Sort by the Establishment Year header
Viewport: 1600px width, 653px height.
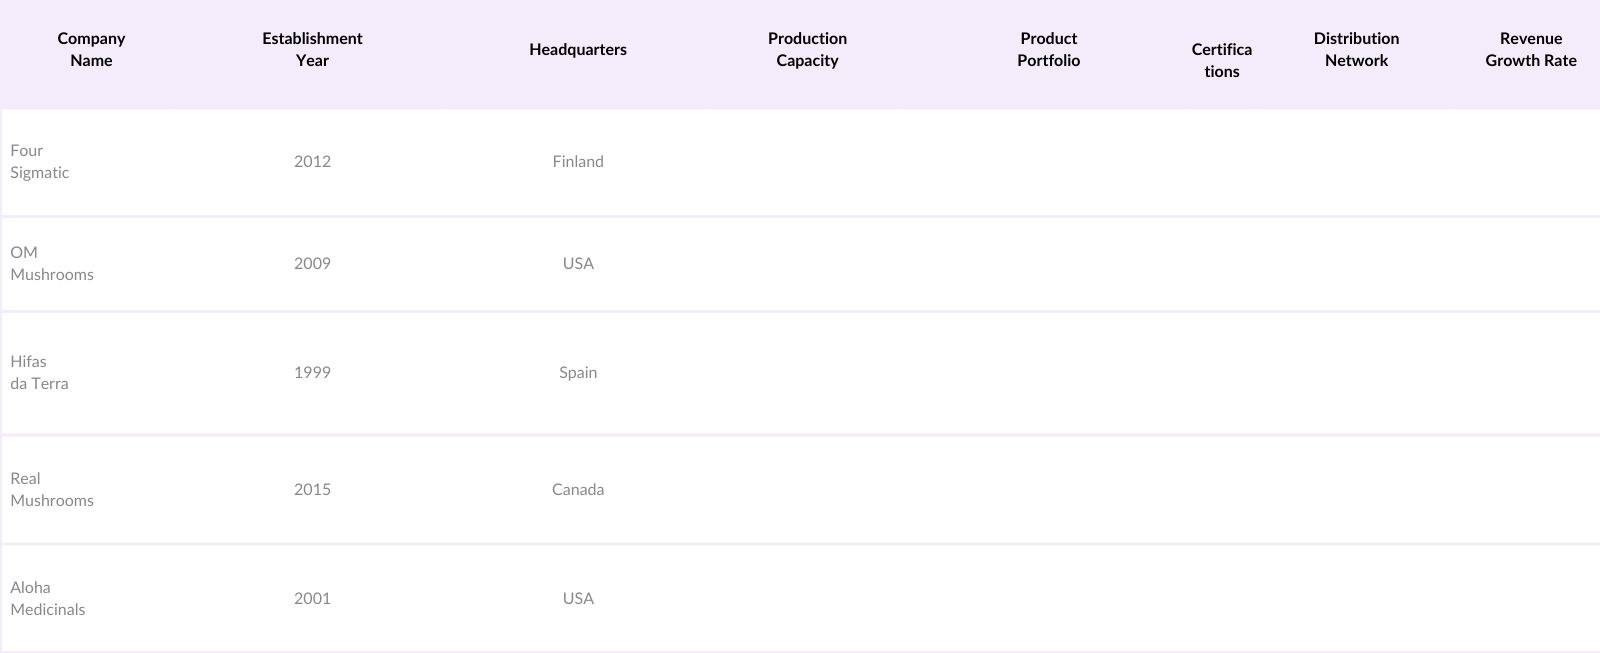point(312,50)
